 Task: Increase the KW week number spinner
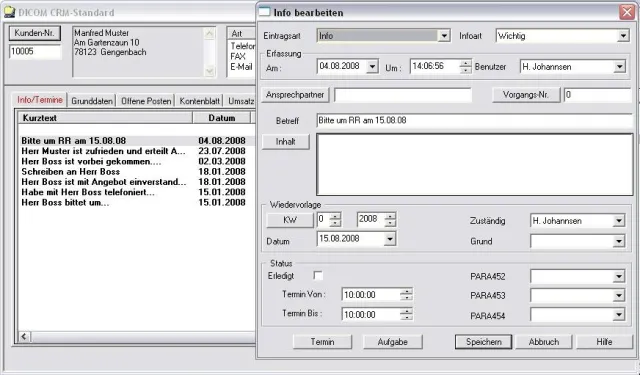[x=335, y=216]
